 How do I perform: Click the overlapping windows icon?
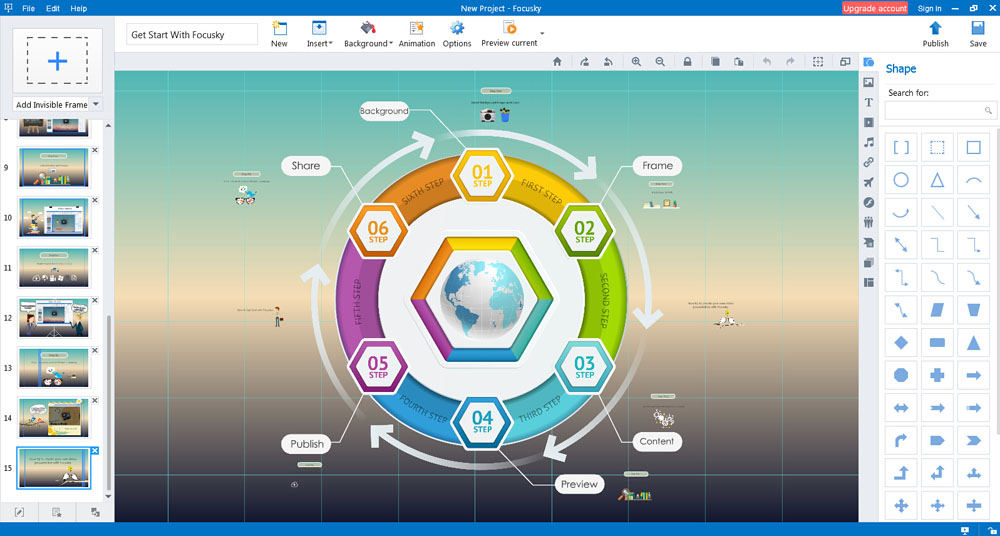click(x=845, y=62)
